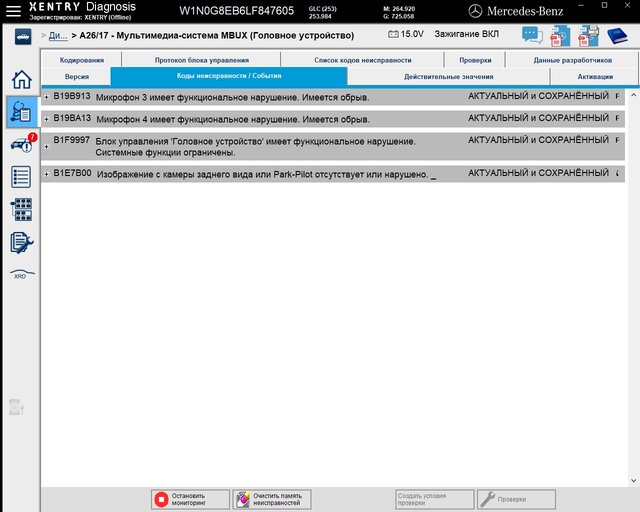640x512 pixels.
Task: Click the B1F9997 fault code
Action: pos(71,140)
